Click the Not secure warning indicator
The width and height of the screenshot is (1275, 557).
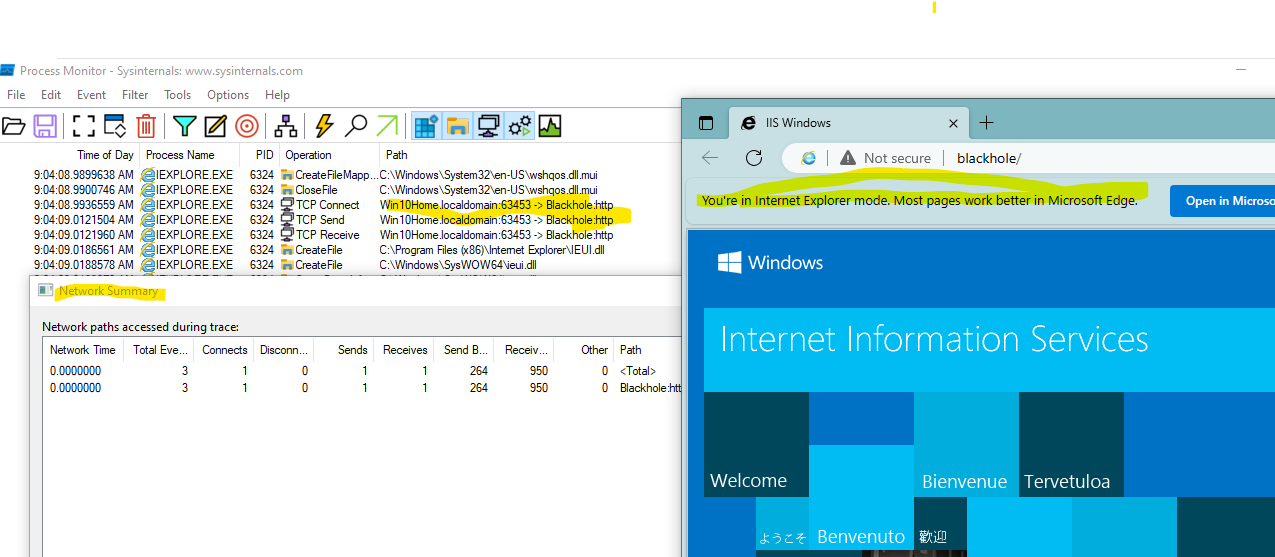(885, 158)
